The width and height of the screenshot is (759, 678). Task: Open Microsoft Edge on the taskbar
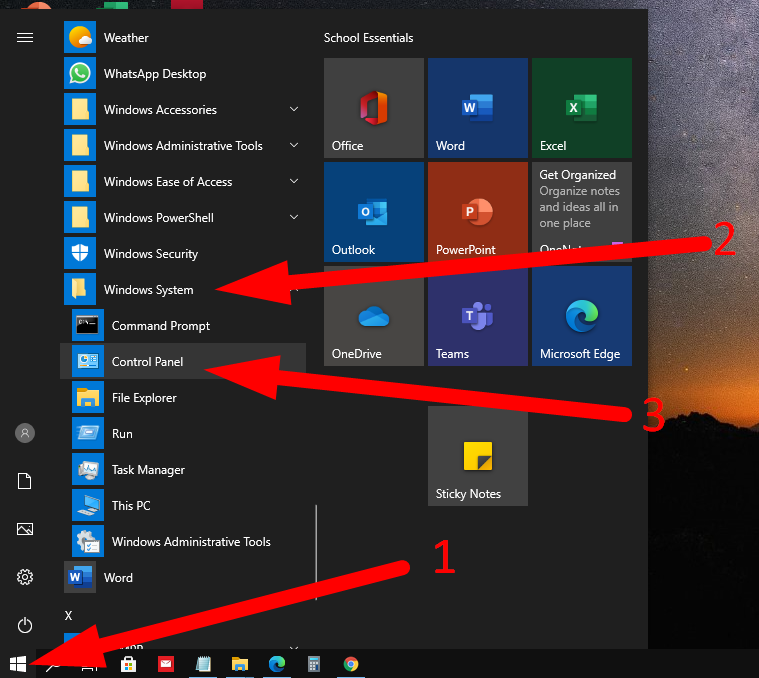click(x=277, y=664)
